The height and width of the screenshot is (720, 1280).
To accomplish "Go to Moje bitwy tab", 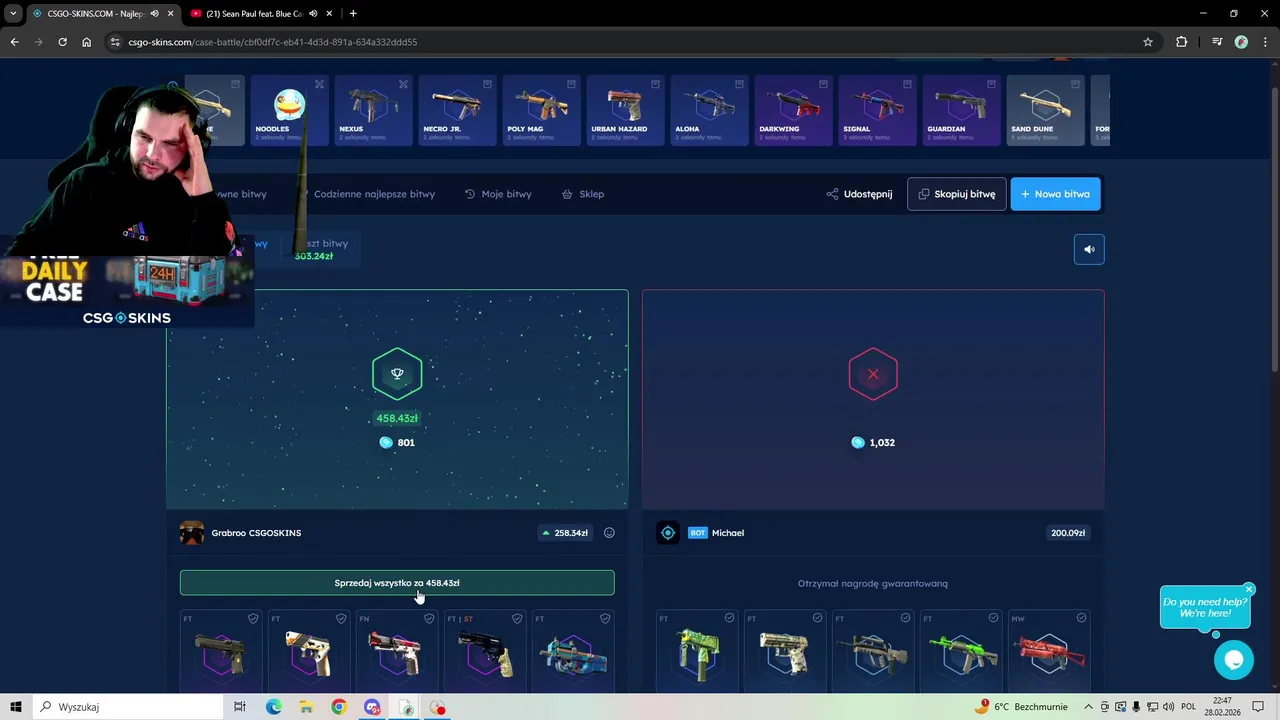I will coord(498,194).
